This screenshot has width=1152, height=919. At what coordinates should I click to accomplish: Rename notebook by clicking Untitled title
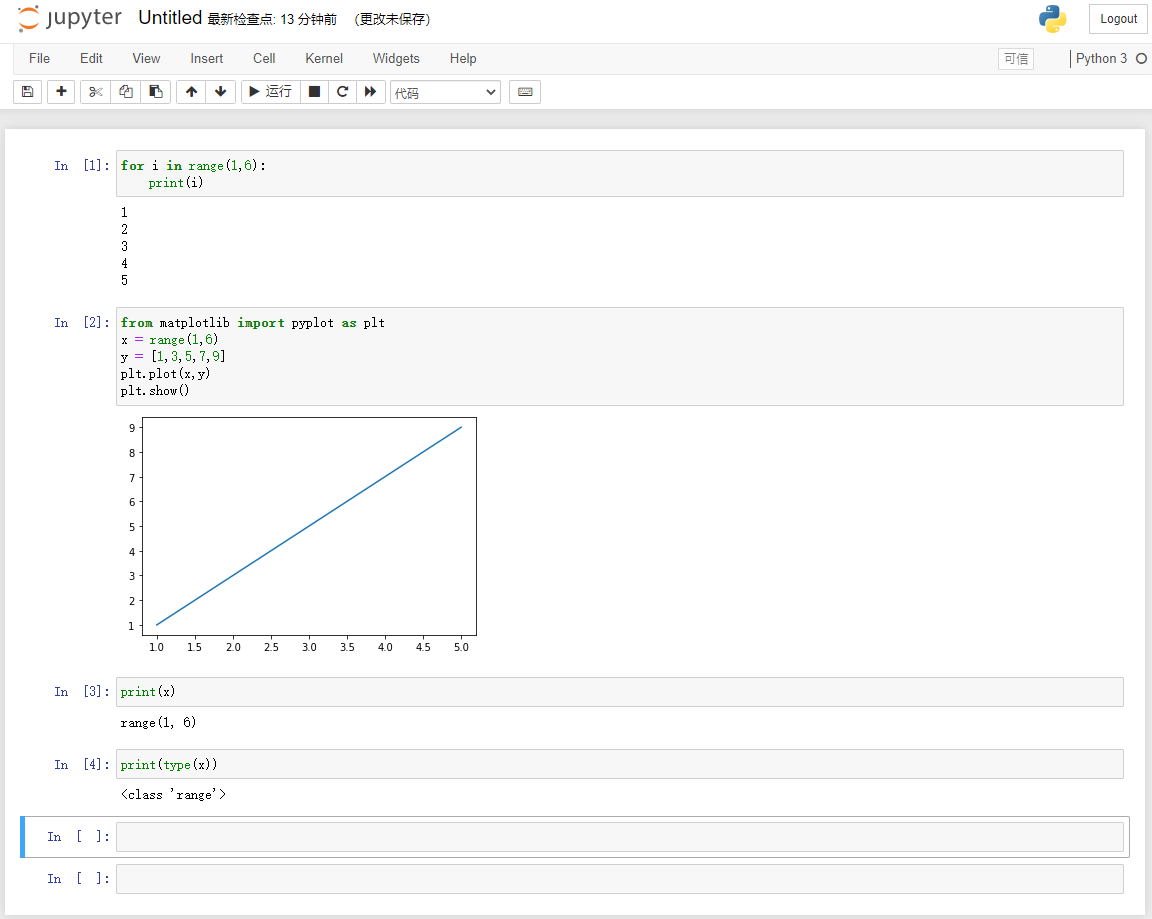tap(170, 18)
